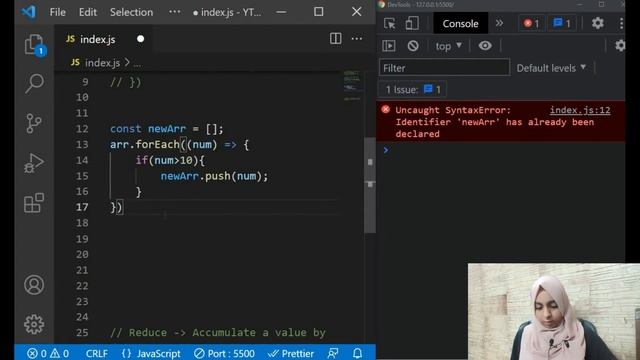Select the JavaScript language mode
Image resolution: width=640 pixels, height=360 pixels.
[x=151, y=353]
